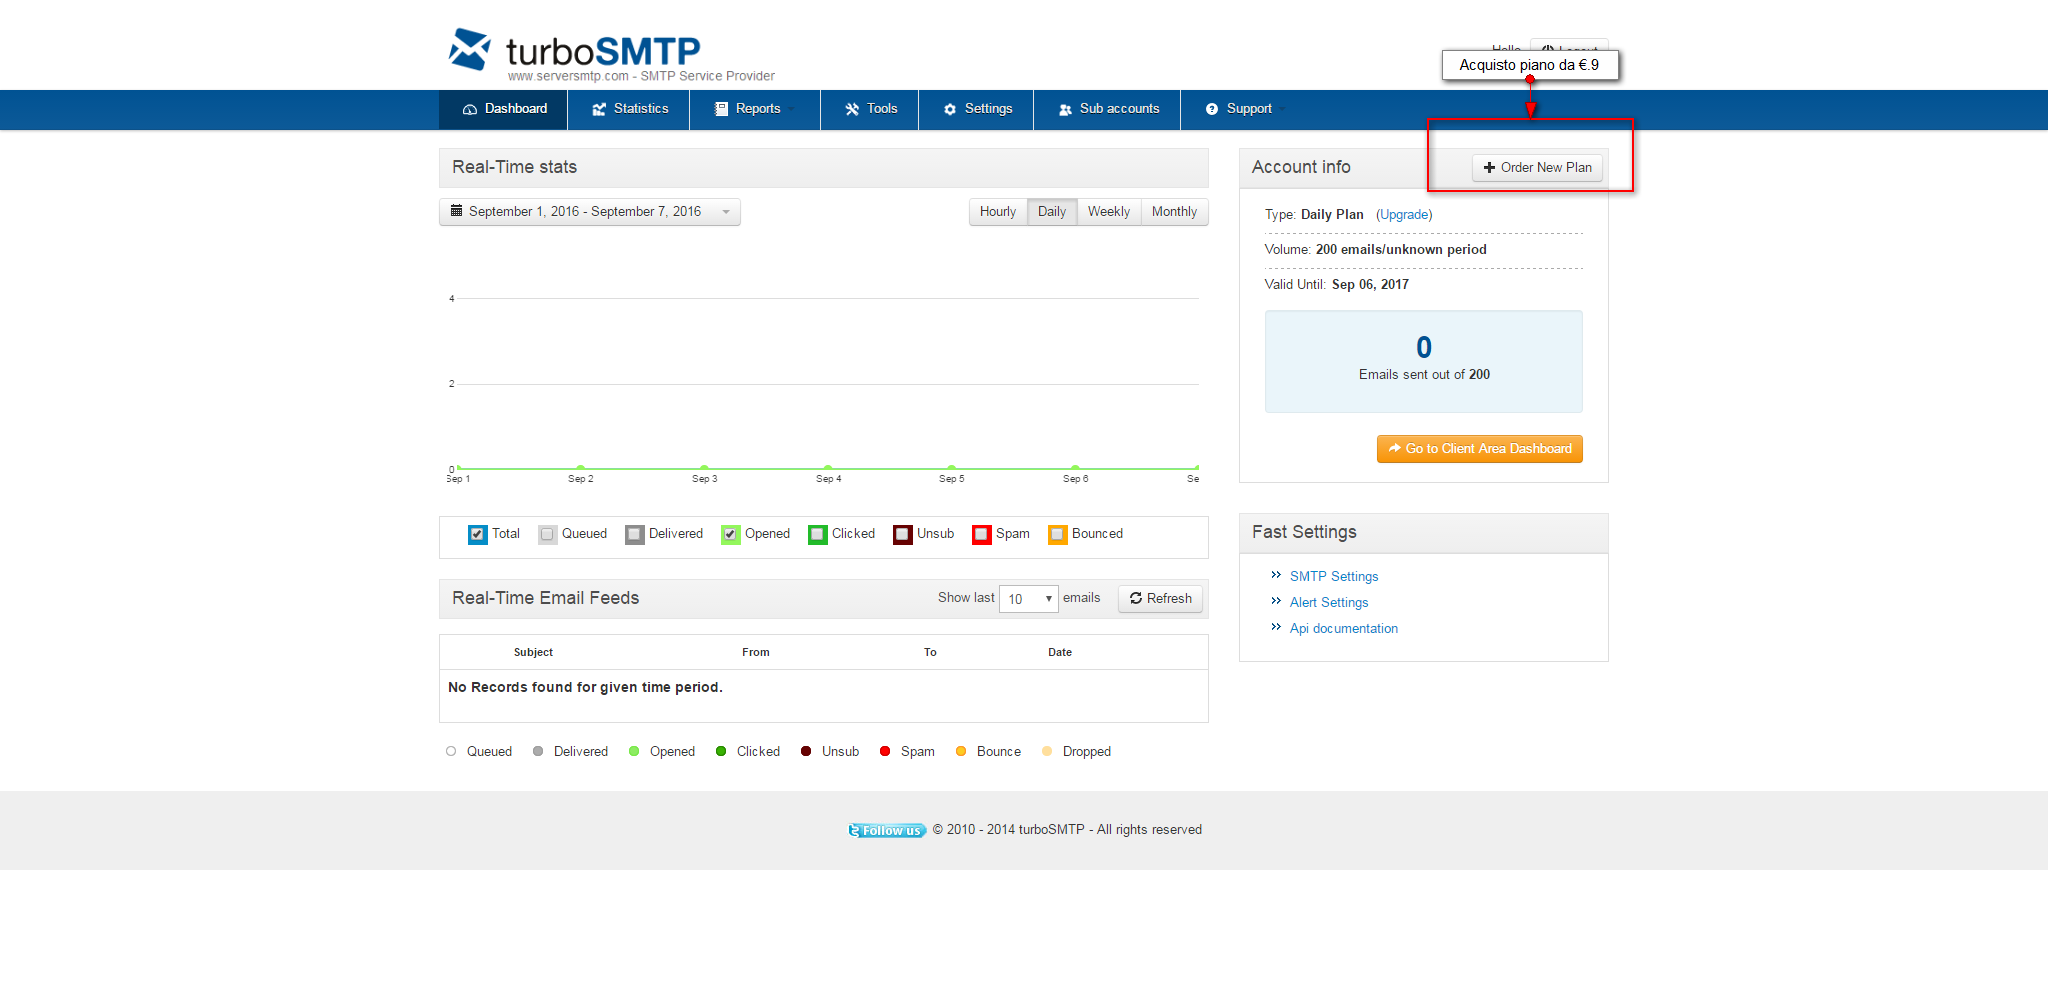Click the Order New Plan button
Screen dimensions: 2048x985
click(1537, 168)
